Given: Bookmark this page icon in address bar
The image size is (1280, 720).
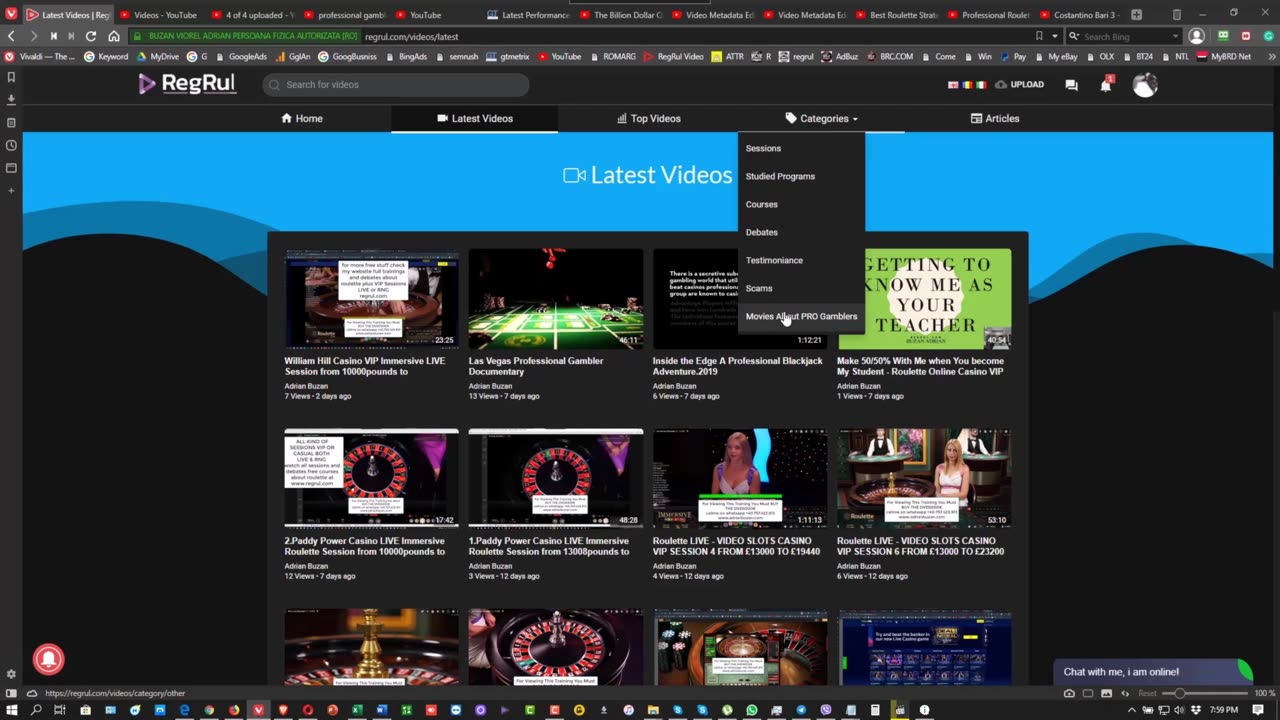Looking at the screenshot, I should (1039, 36).
